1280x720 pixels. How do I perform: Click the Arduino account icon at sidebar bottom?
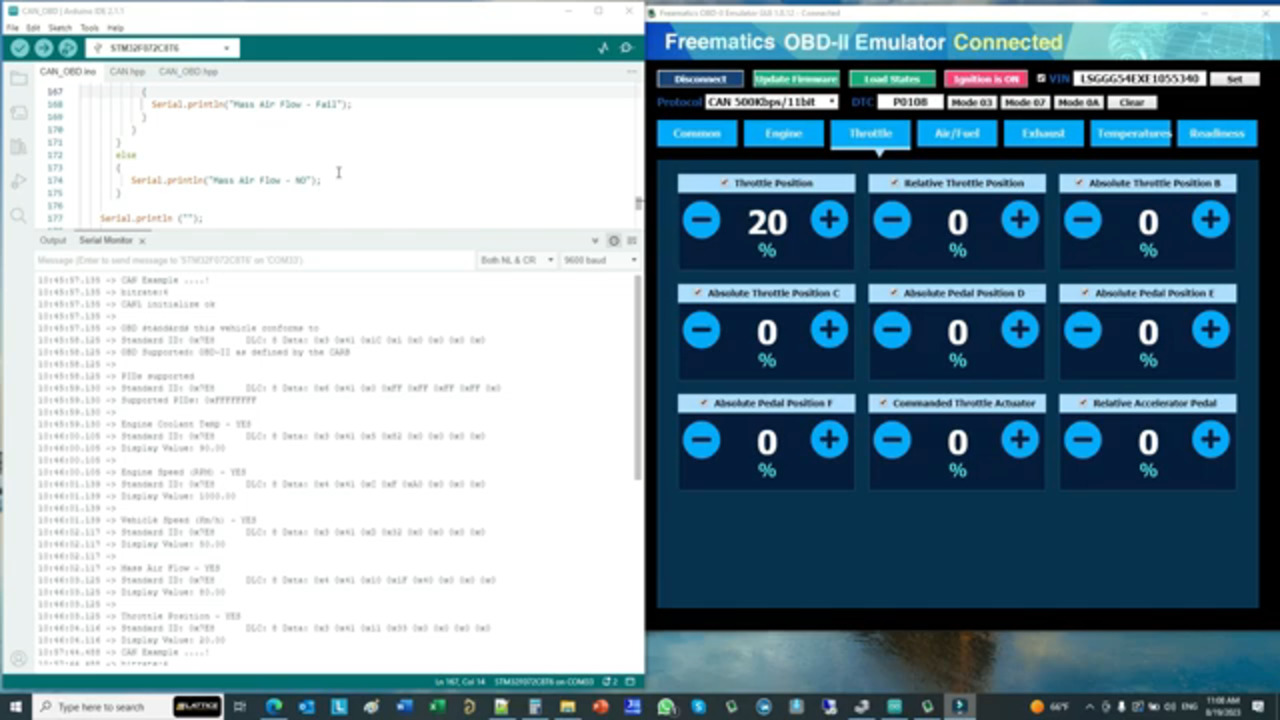tap(18, 659)
